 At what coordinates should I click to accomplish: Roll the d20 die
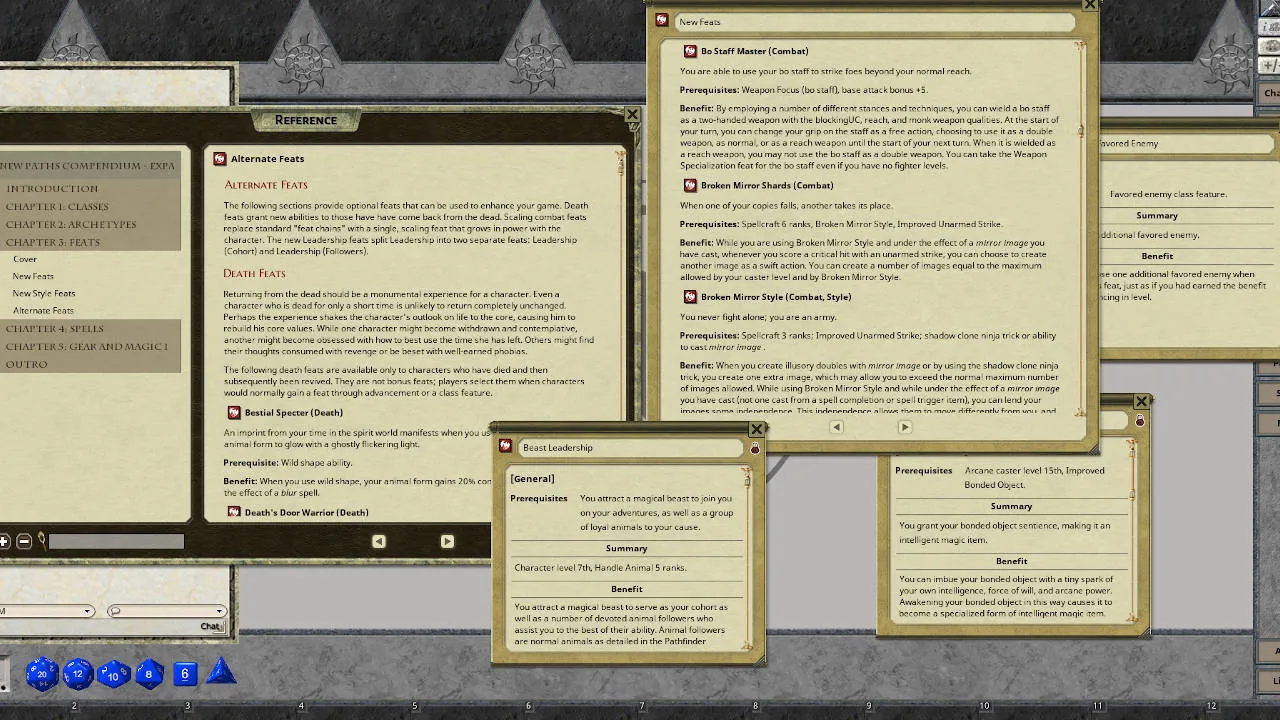(42, 674)
